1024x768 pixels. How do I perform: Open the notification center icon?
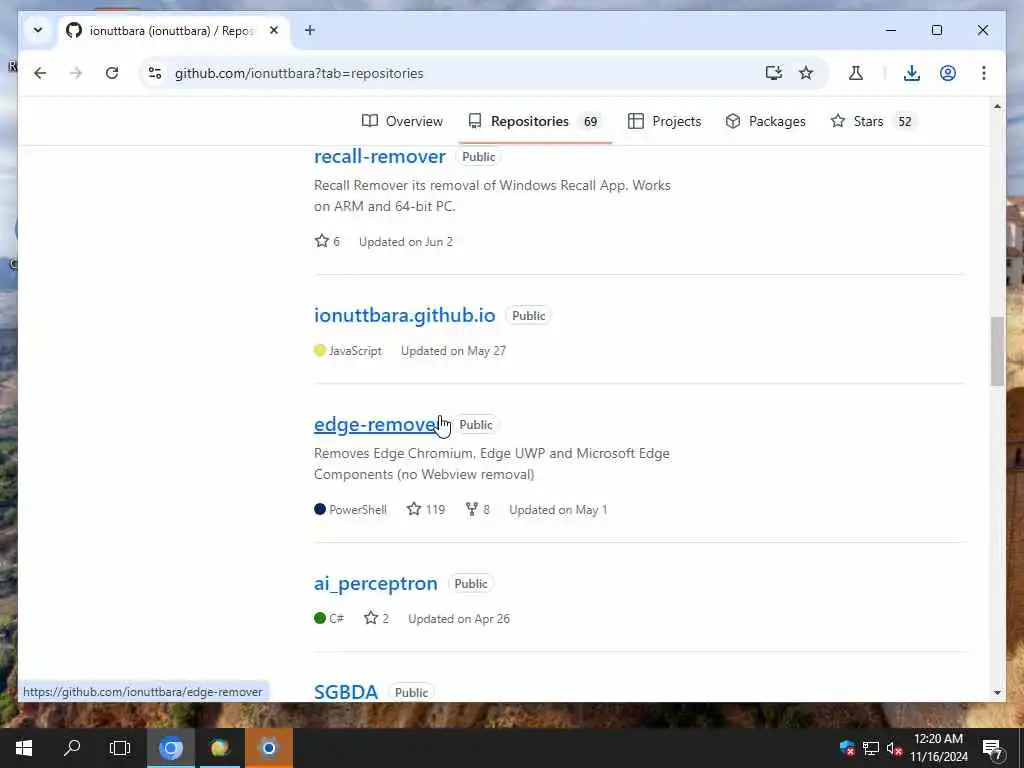pos(992,748)
